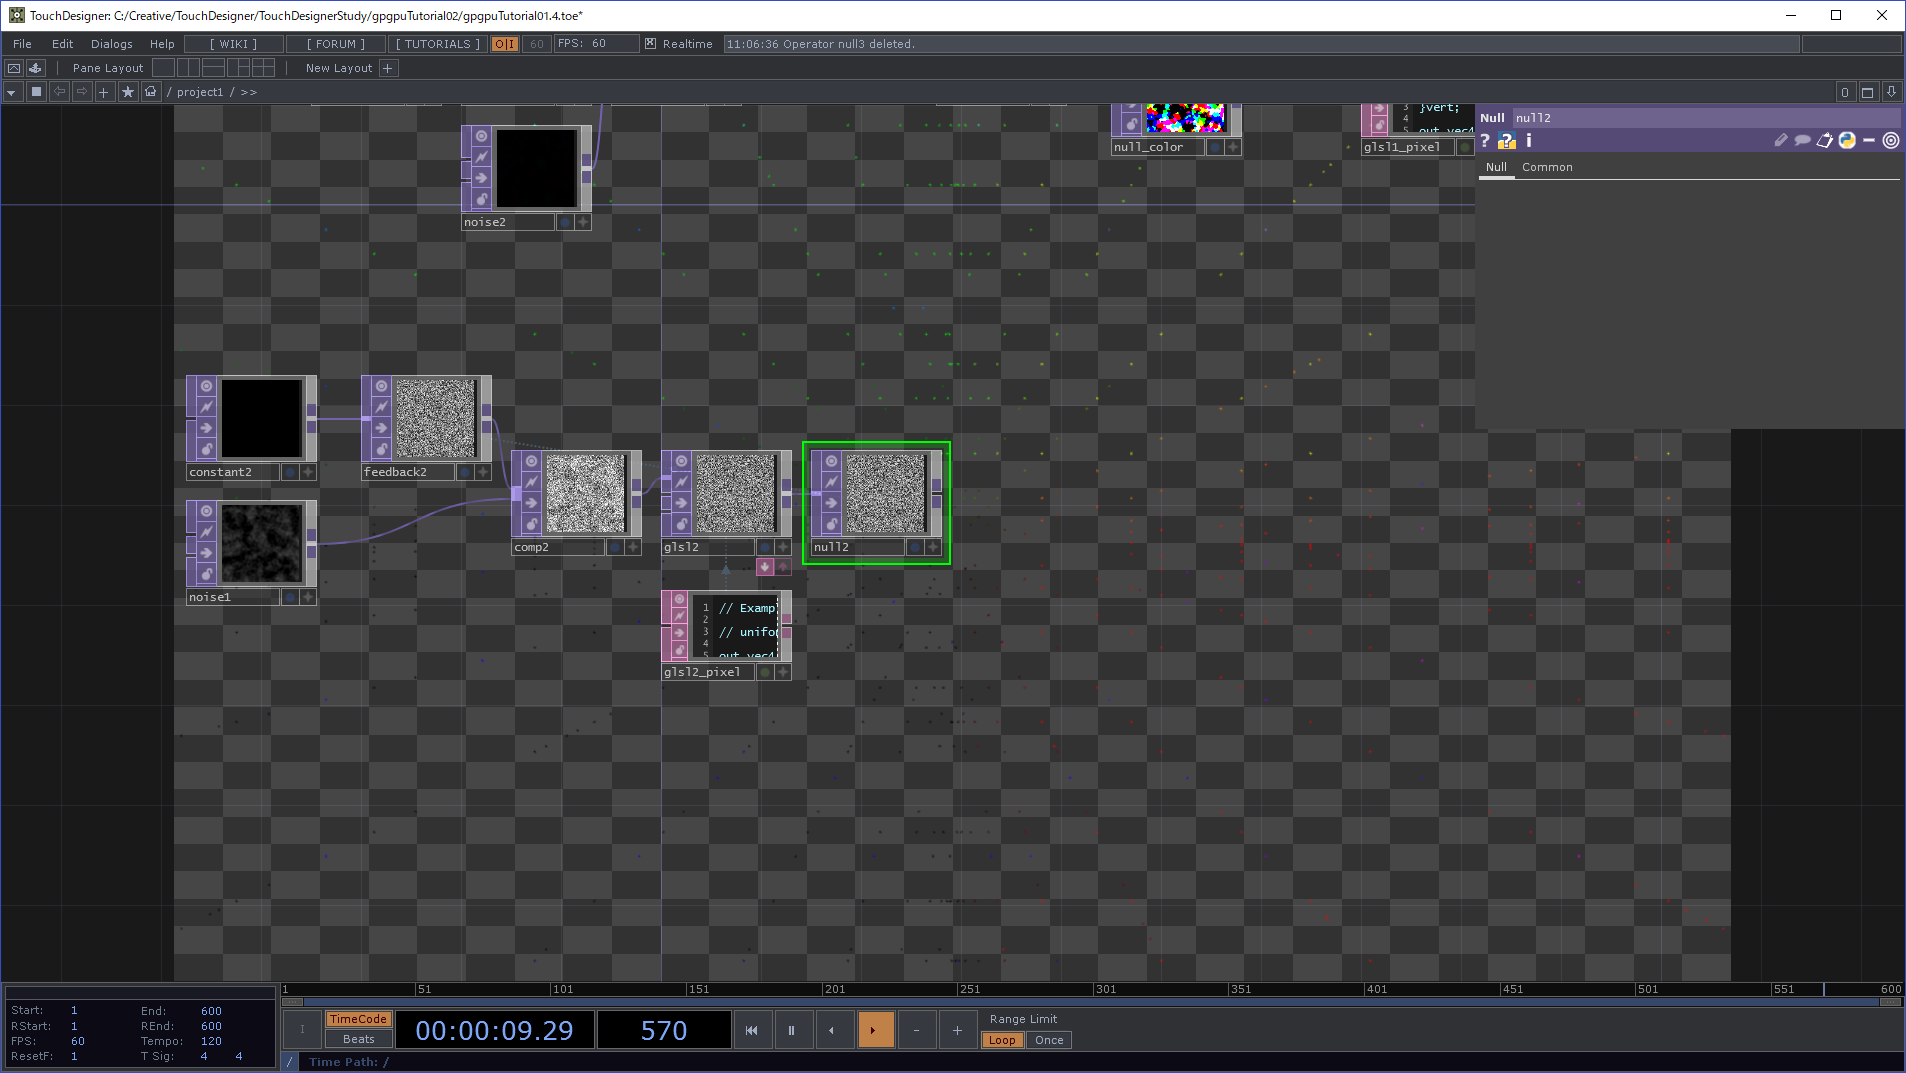The width and height of the screenshot is (1906, 1073).
Task: Expand glsl2 node plus options
Action: 783,547
